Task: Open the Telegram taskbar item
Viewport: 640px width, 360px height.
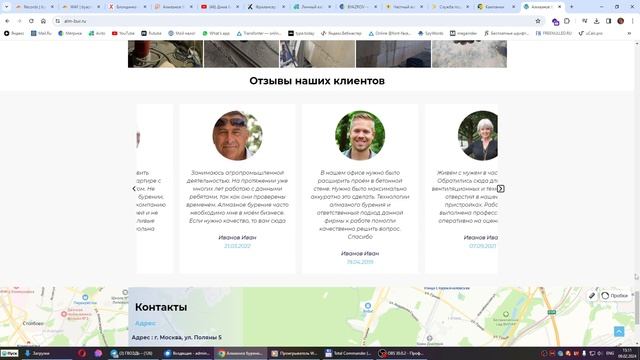Action: pyautogui.click(x=132, y=353)
